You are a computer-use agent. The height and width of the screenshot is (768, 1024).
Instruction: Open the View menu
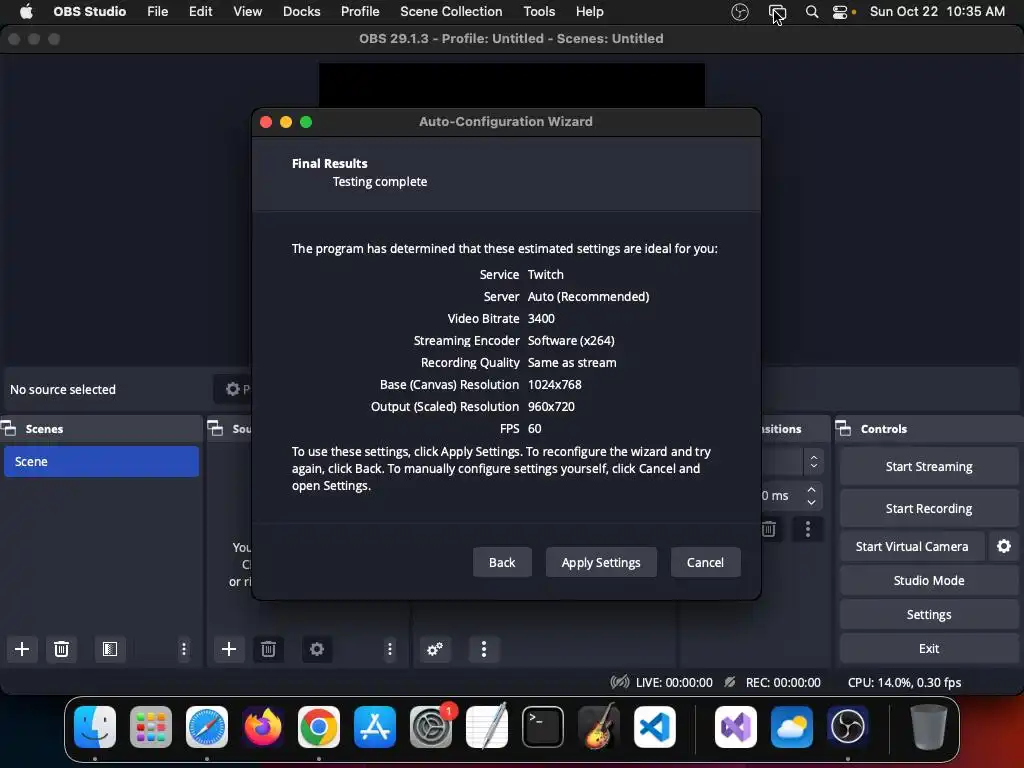(248, 11)
